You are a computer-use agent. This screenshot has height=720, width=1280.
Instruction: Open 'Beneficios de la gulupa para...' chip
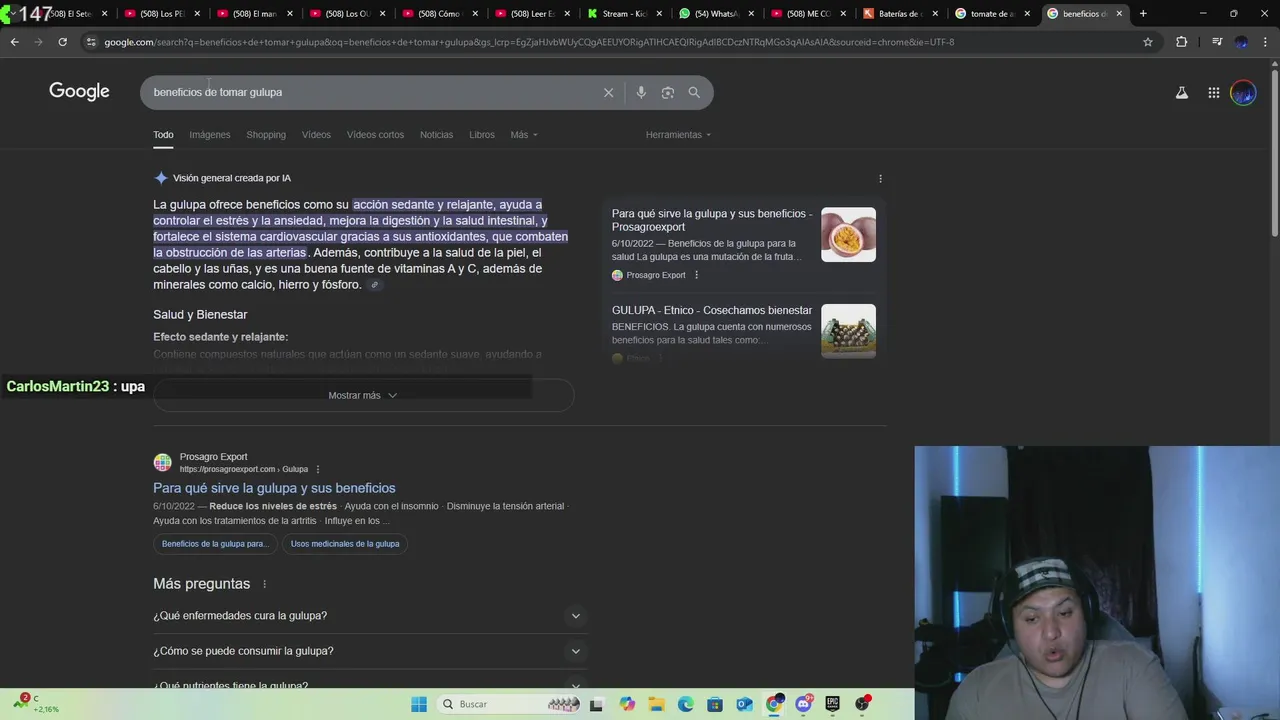[215, 544]
